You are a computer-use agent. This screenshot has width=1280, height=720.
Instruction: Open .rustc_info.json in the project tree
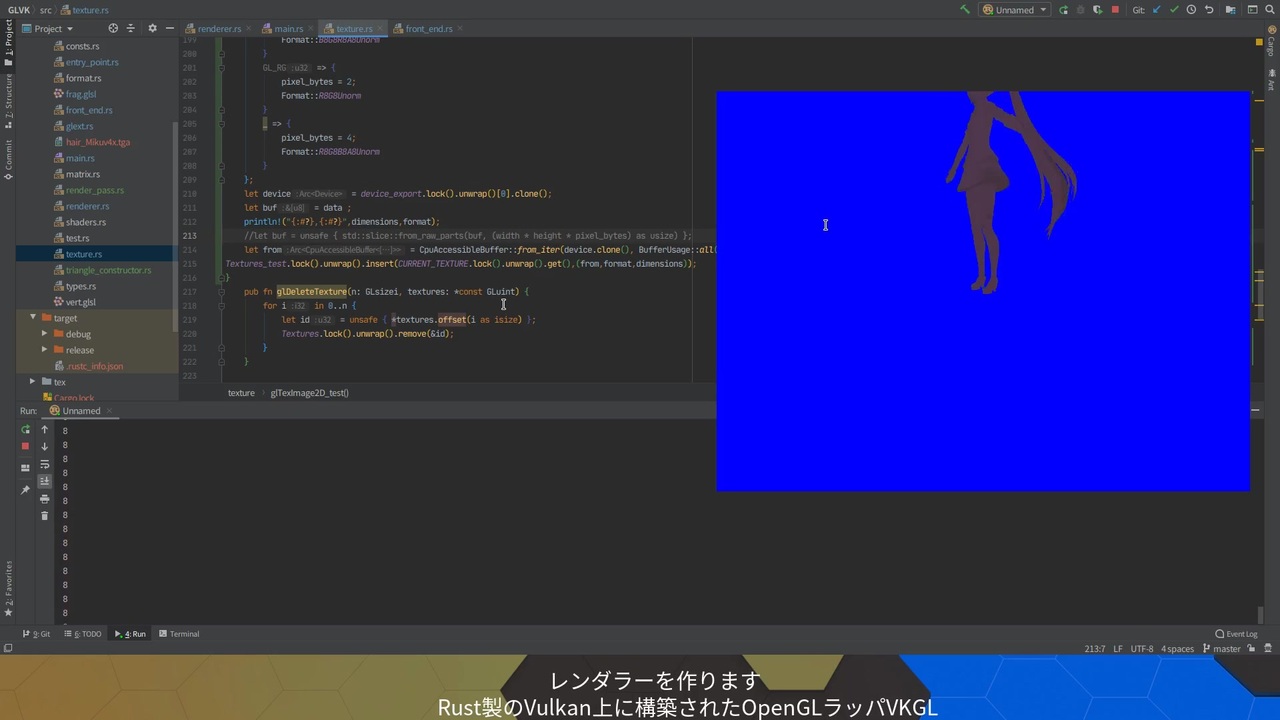pos(95,366)
